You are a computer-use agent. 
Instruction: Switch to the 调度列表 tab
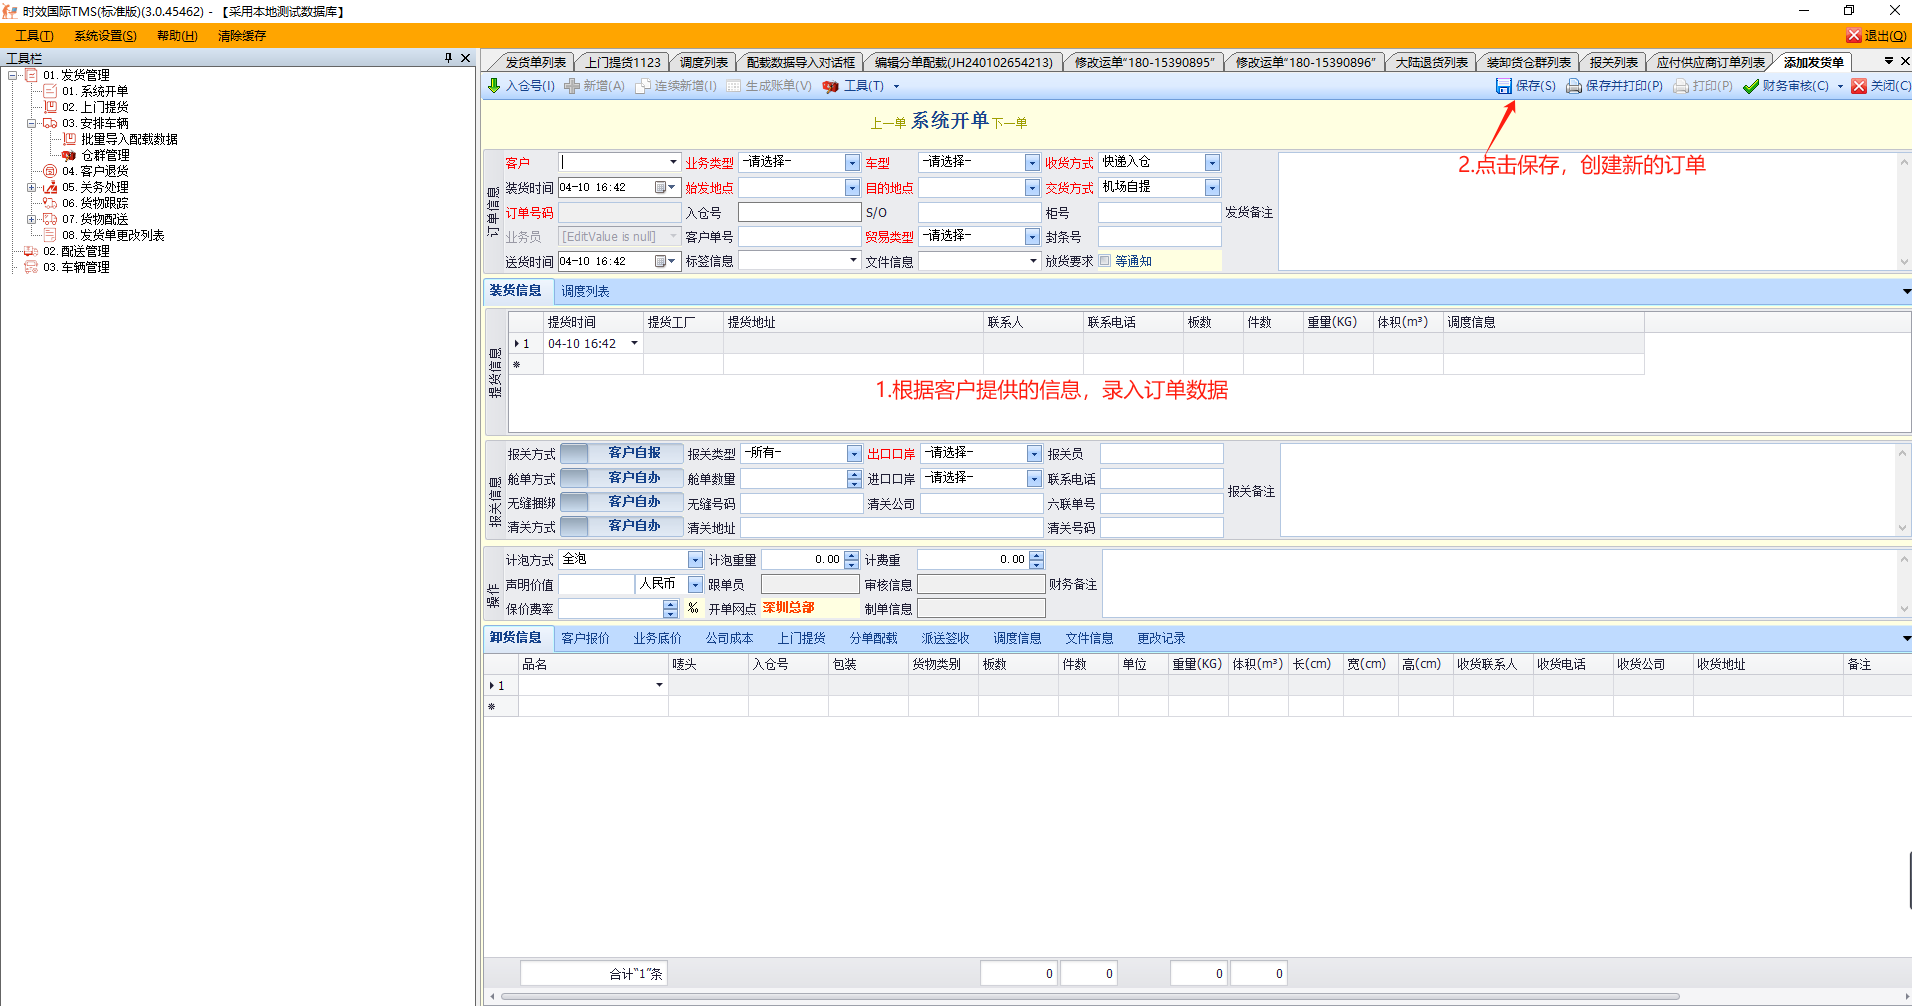(x=585, y=291)
